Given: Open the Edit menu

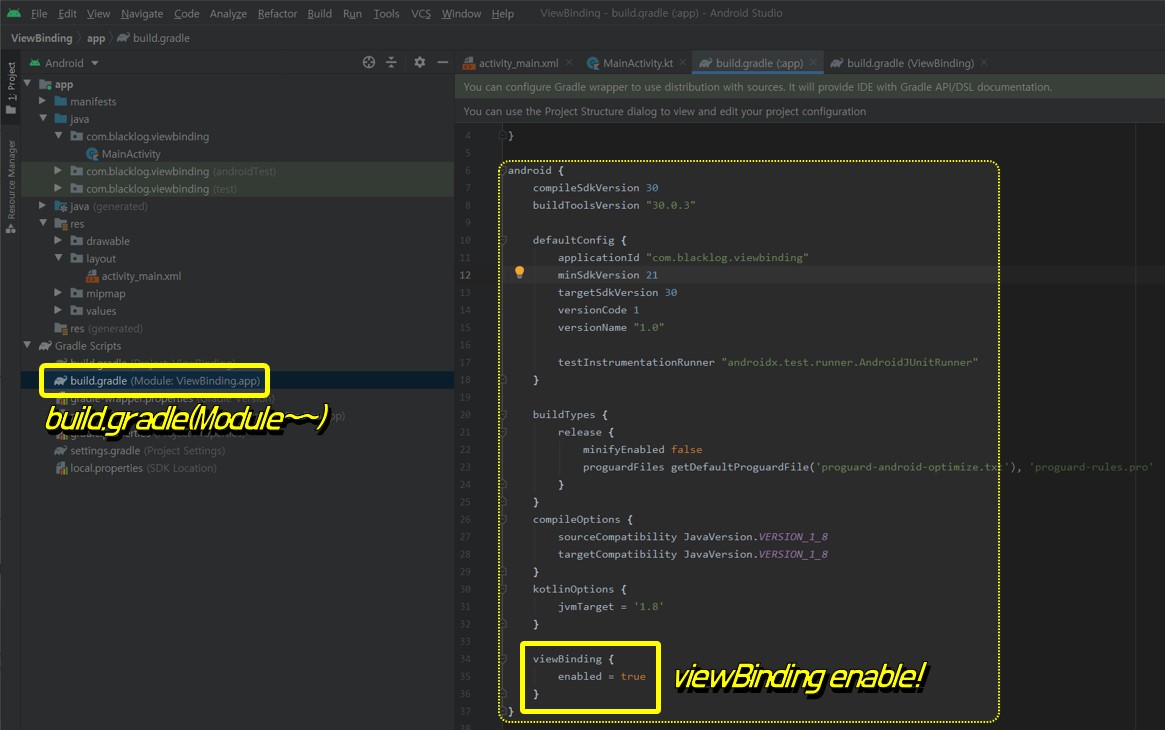Looking at the screenshot, I should tap(67, 13).
